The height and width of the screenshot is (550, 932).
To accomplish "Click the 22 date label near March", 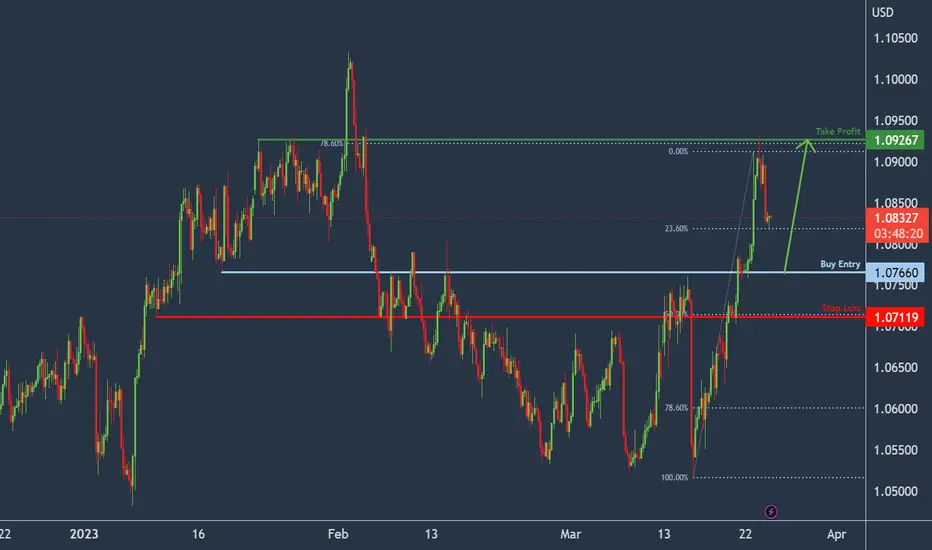I will coord(745,534).
